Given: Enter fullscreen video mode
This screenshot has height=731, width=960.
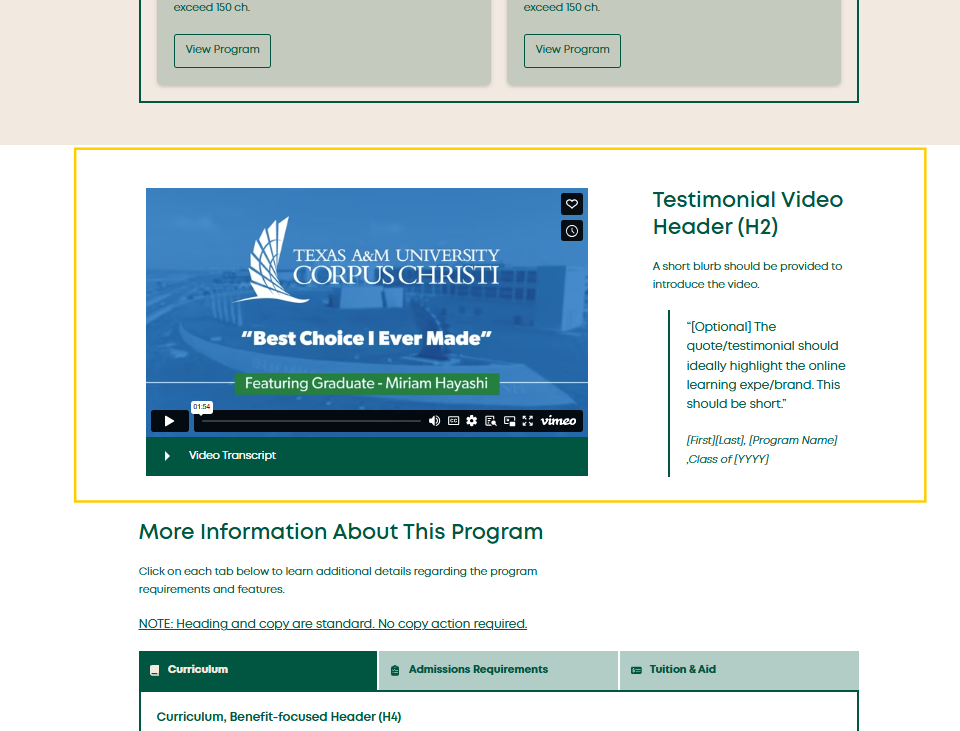Looking at the screenshot, I should tap(528, 421).
